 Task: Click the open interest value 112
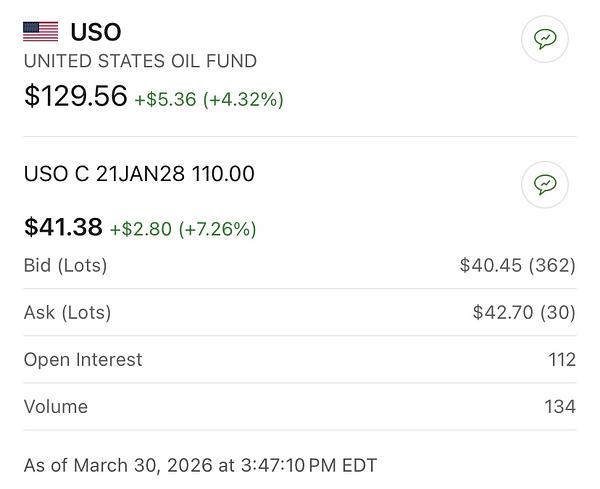tap(561, 359)
